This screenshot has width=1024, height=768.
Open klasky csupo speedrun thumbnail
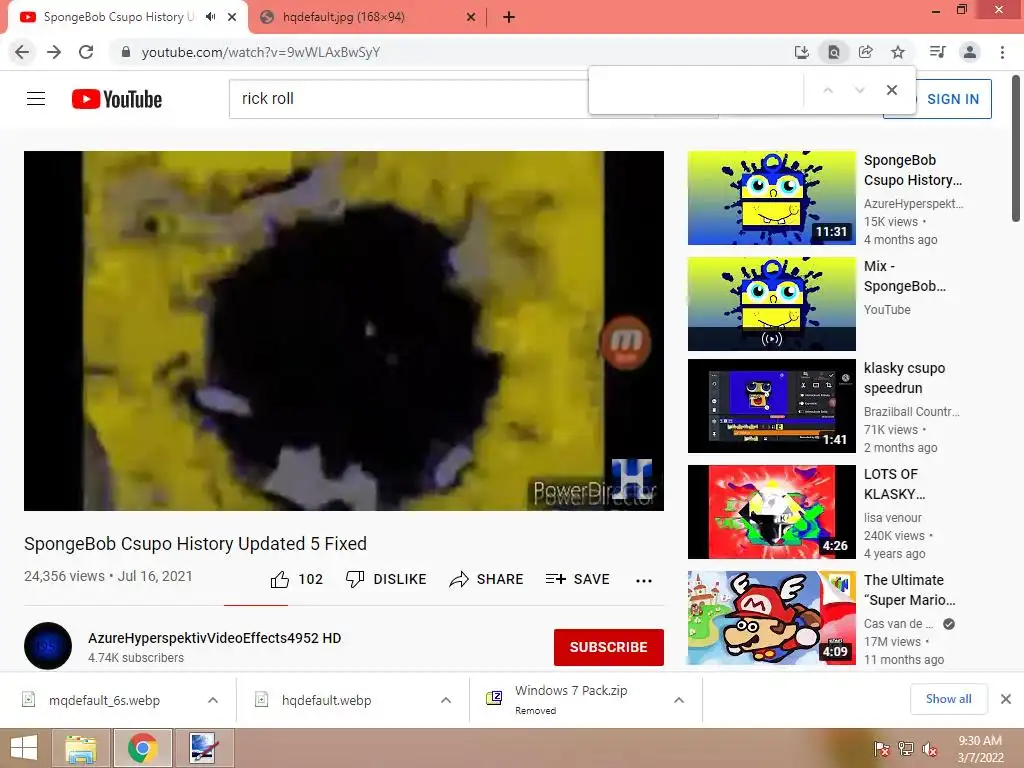point(771,406)
